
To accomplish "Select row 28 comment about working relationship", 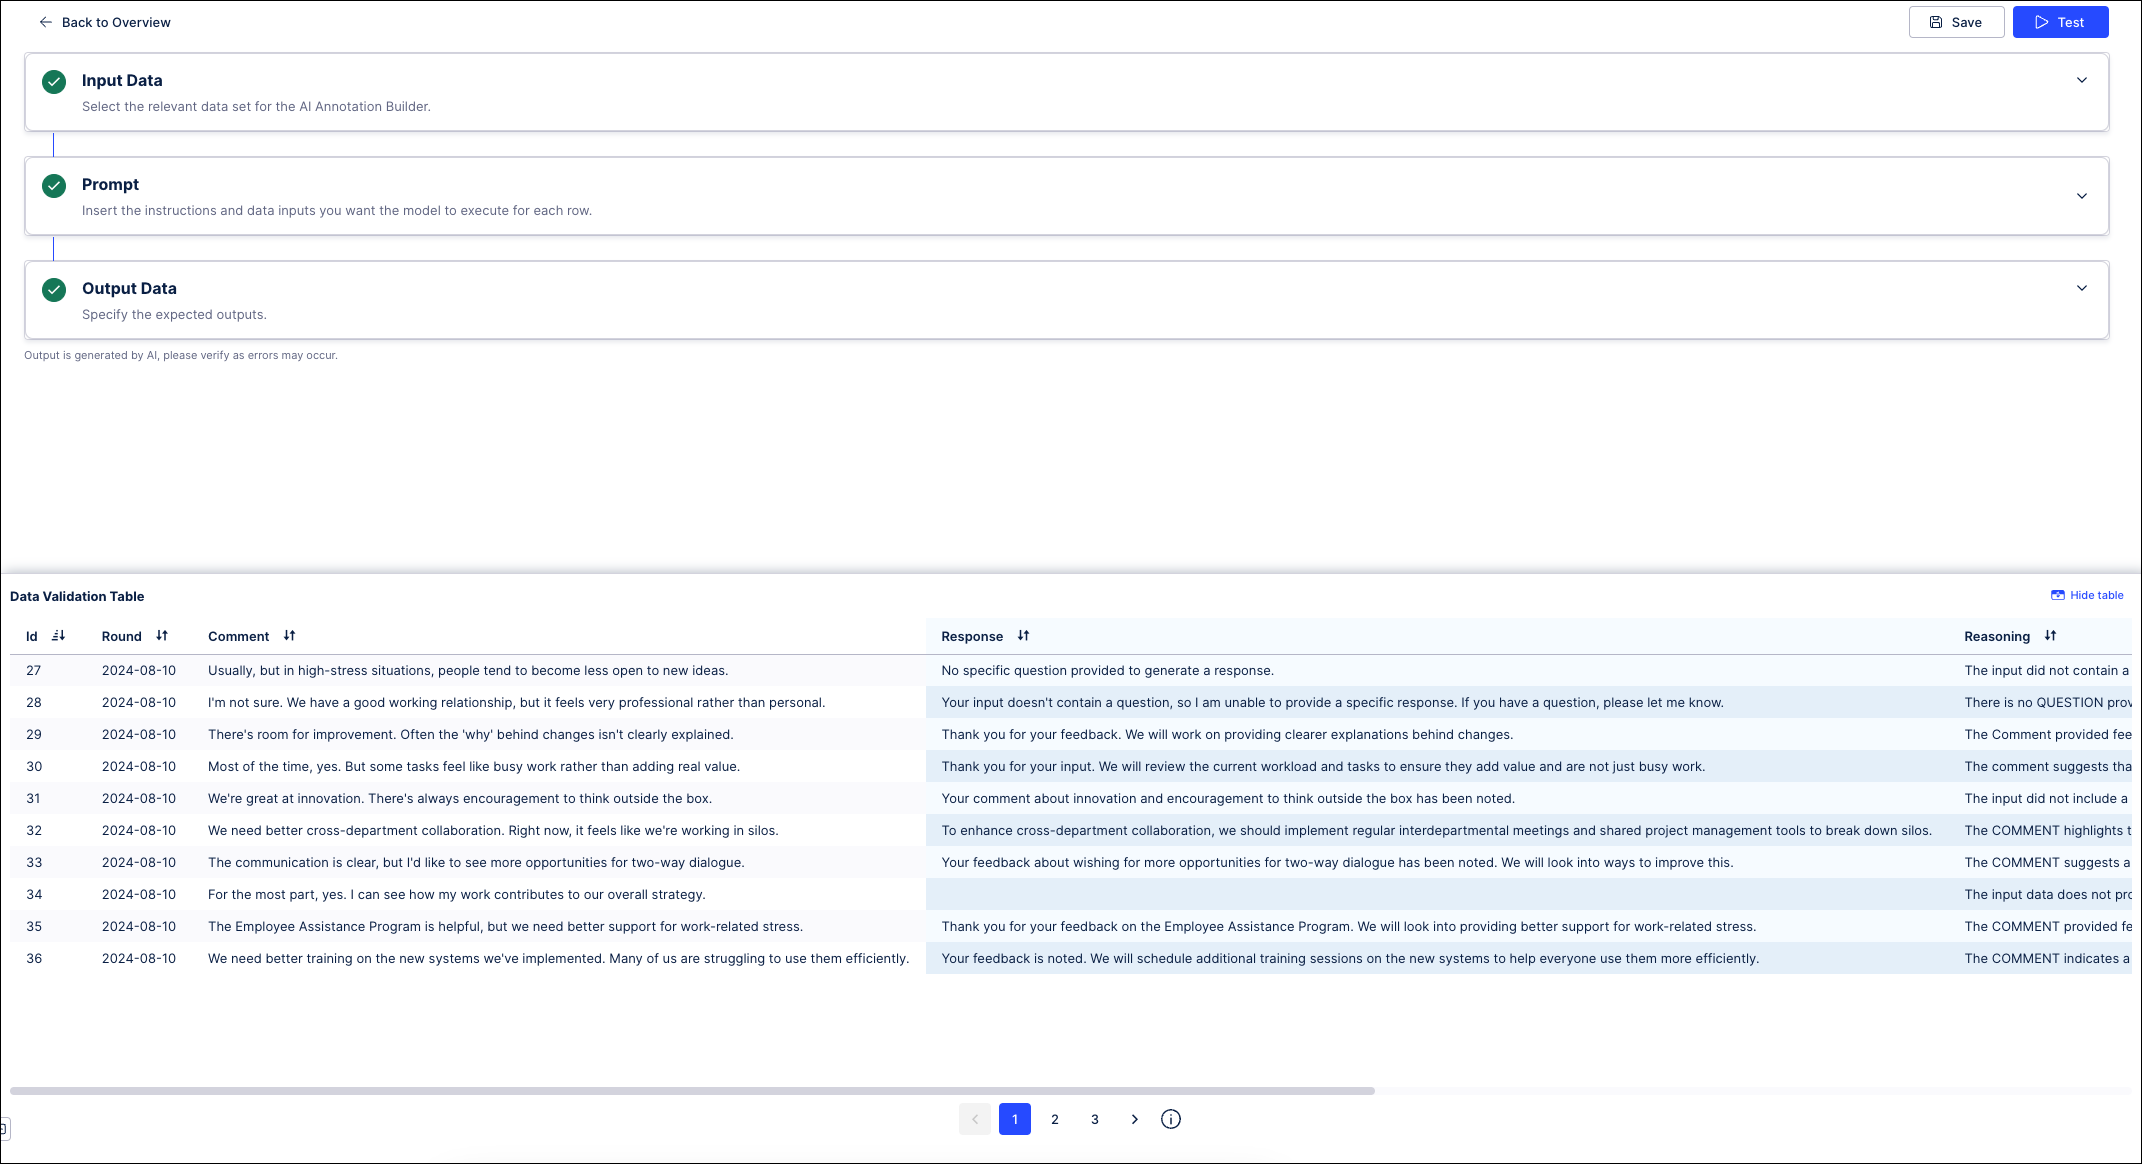I will 516,702.
